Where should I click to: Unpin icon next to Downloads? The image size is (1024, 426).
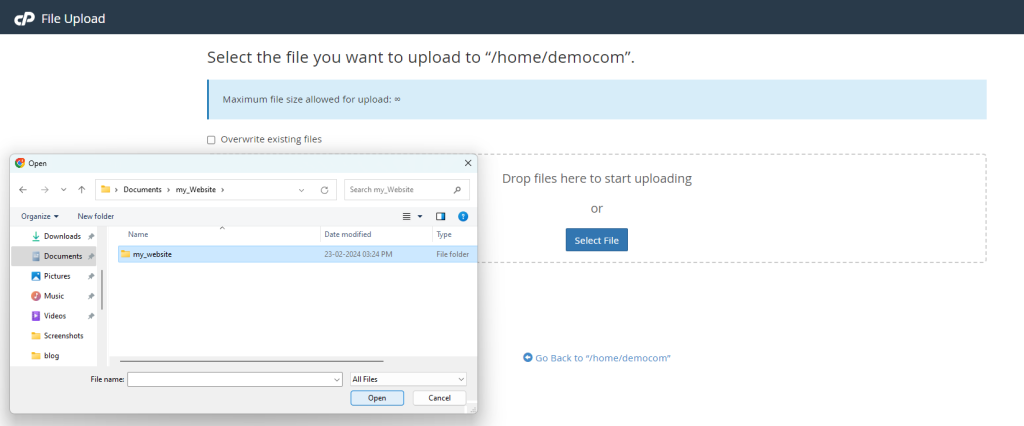coord(91,237)
